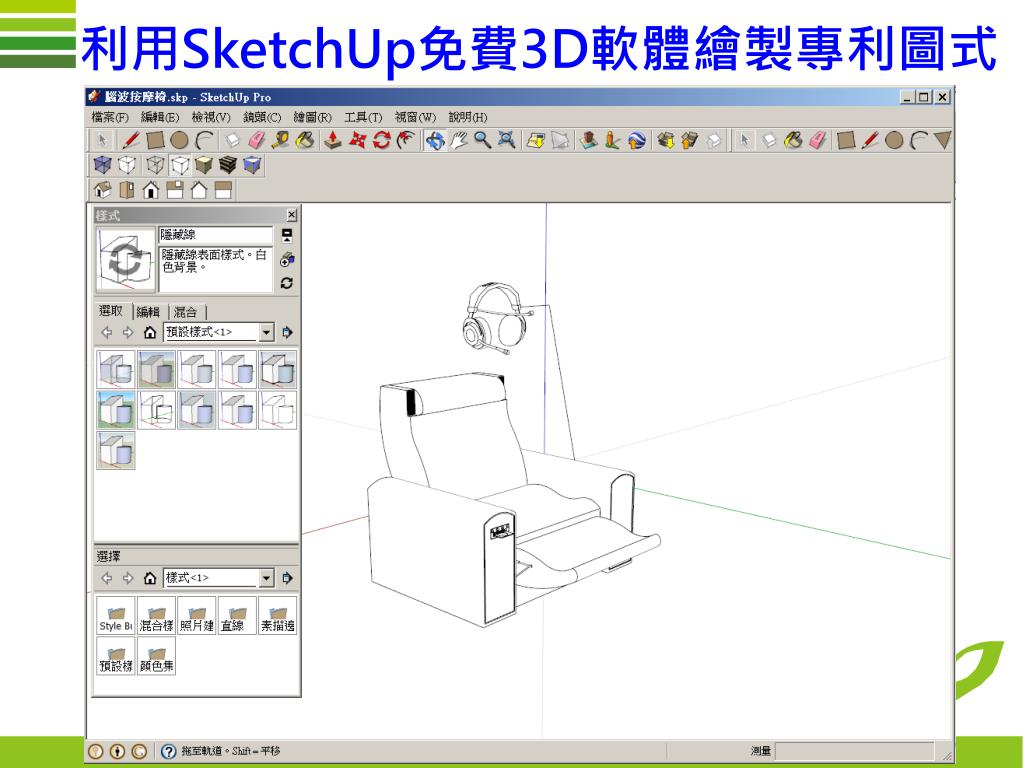This screenshot has width=1024, height=768.
Task: Activate the Zoom magnifier tool
Action: [483, 140]
